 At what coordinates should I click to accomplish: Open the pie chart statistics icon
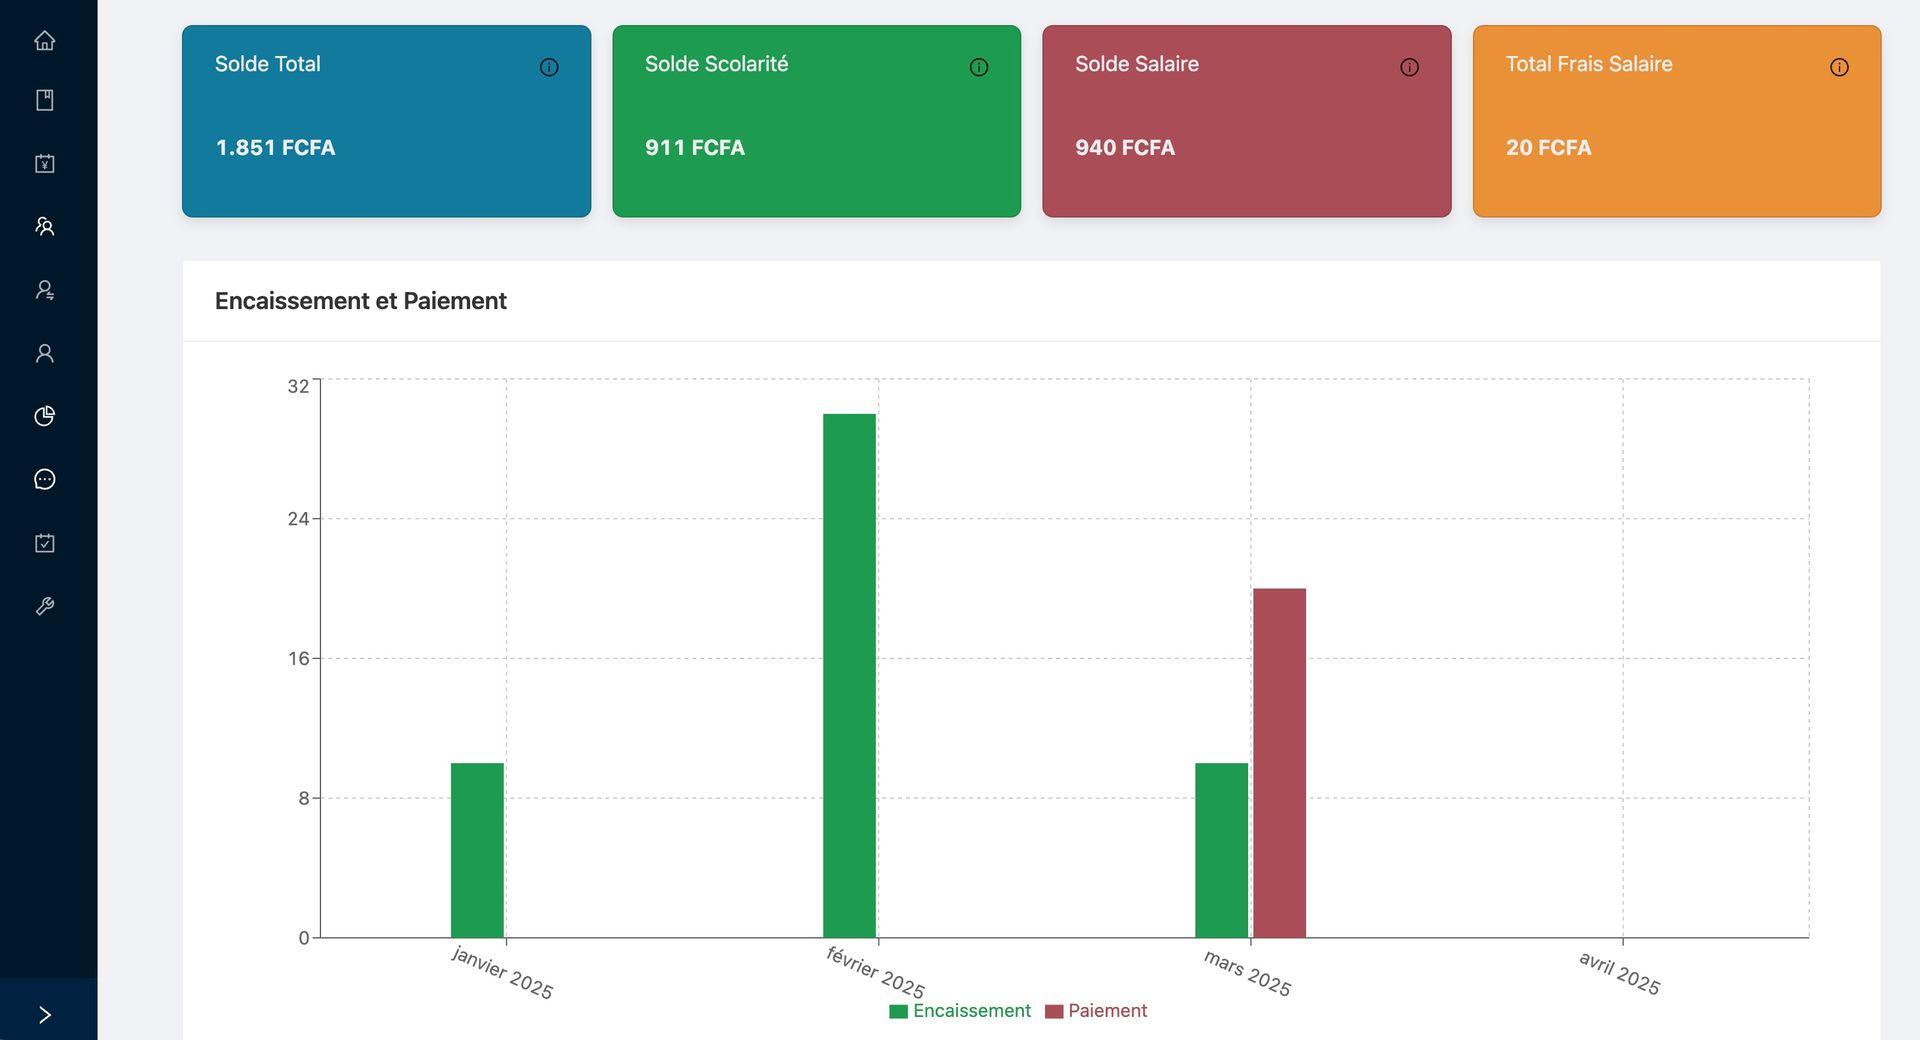[44, 416]
